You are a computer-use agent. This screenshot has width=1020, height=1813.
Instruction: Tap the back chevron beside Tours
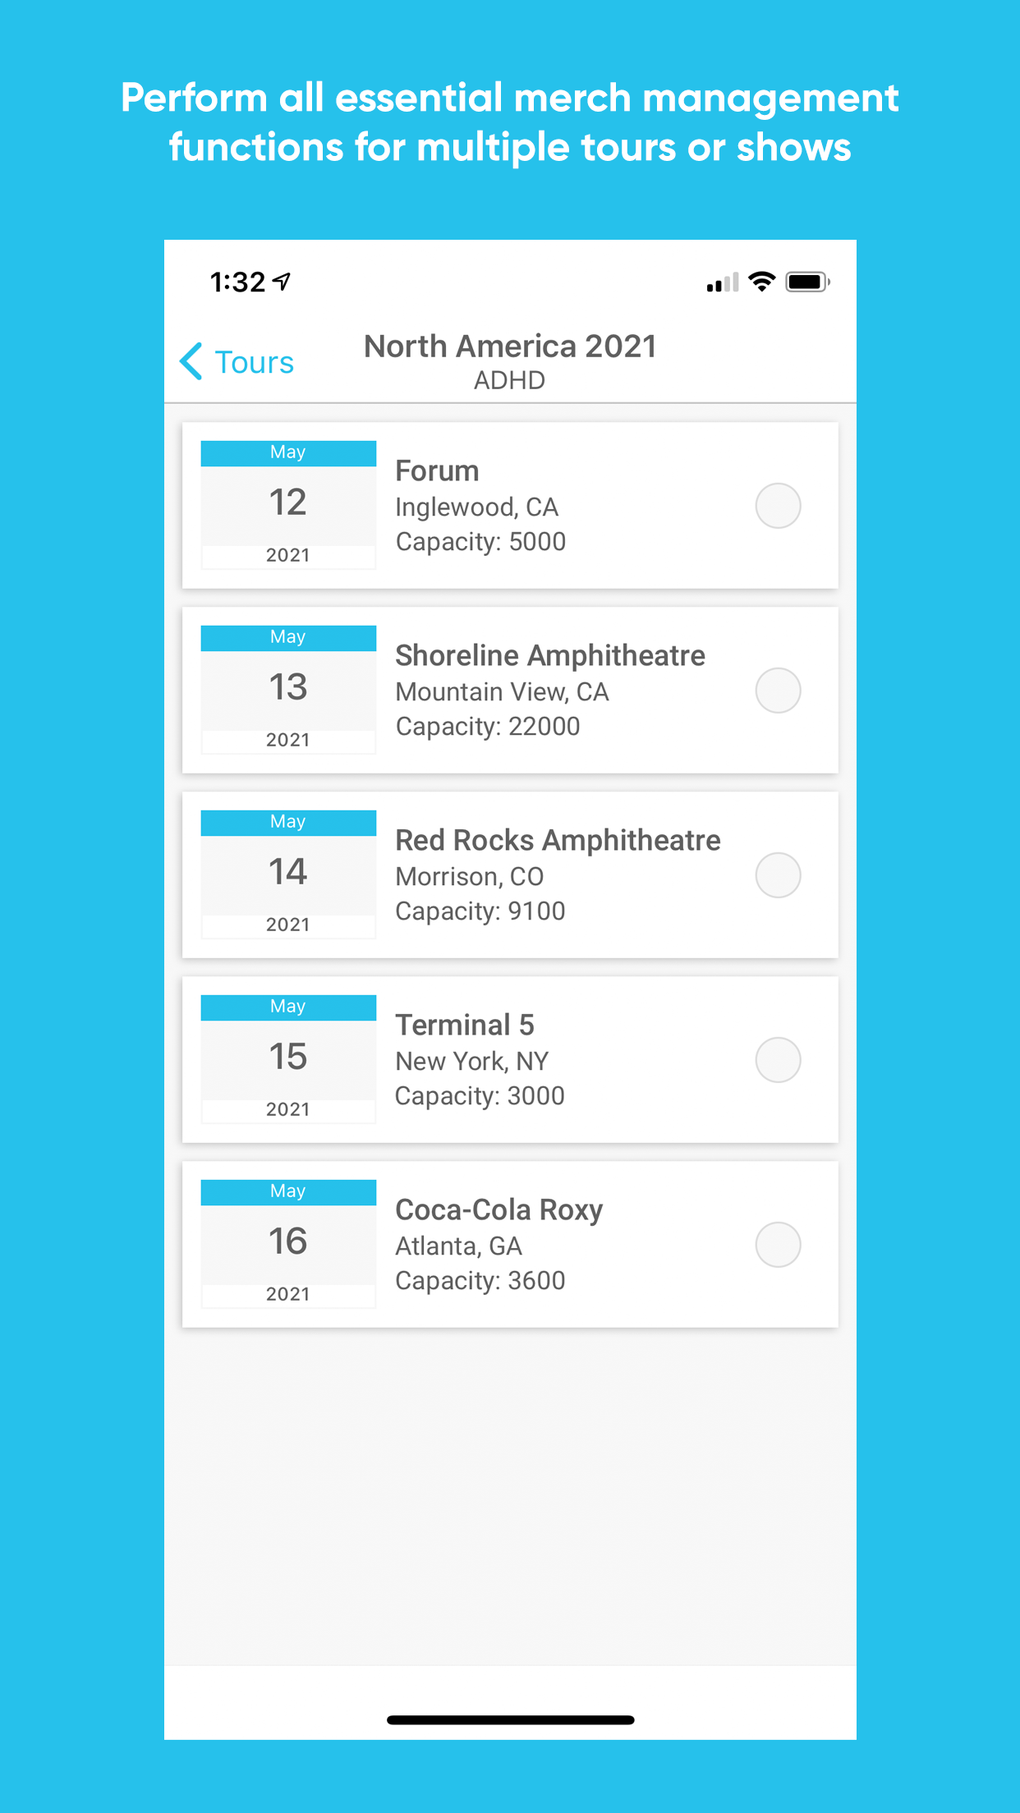click(x=191, y=361)
